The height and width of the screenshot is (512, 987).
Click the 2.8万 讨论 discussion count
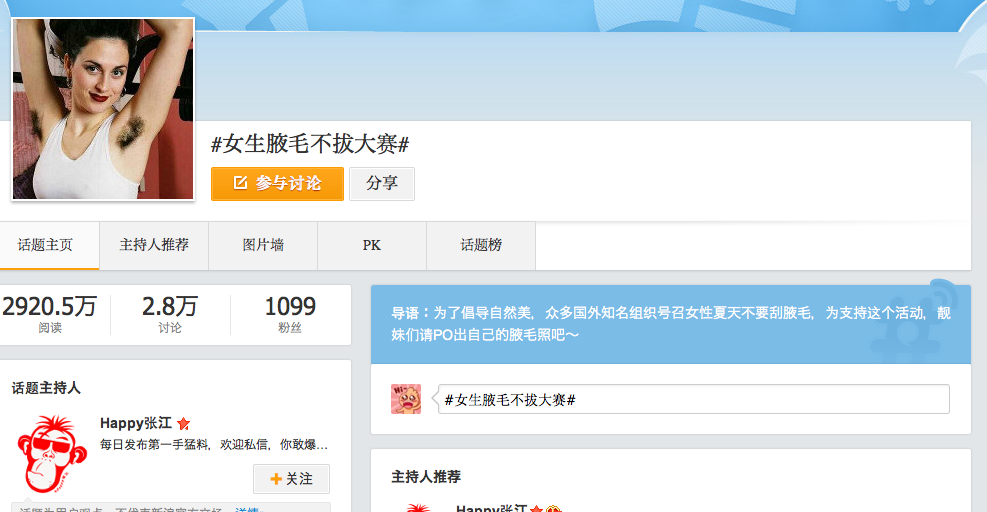pos(170,314)
